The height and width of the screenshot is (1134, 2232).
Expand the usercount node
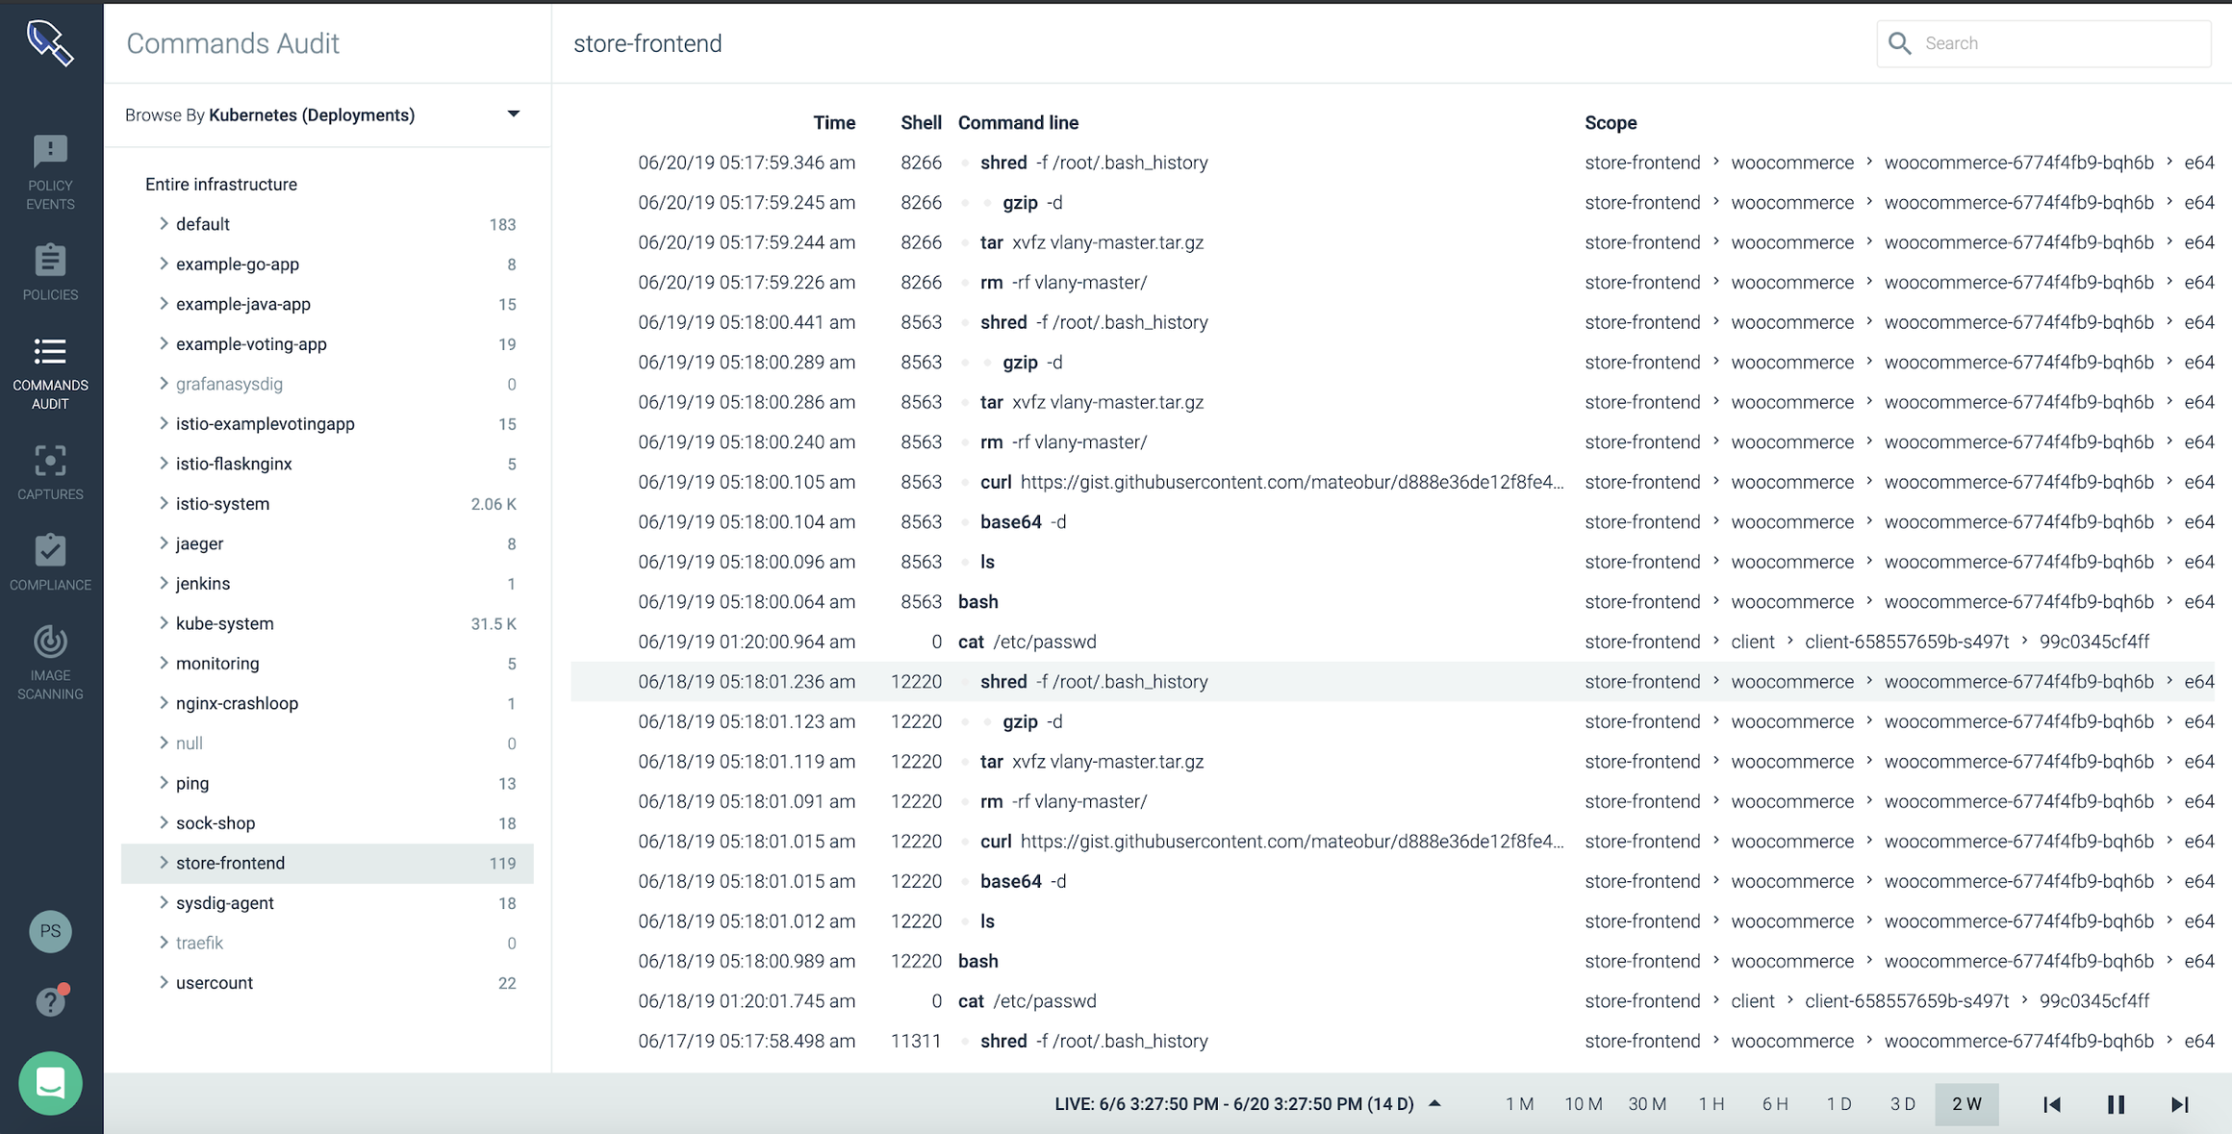pos(163,983)
